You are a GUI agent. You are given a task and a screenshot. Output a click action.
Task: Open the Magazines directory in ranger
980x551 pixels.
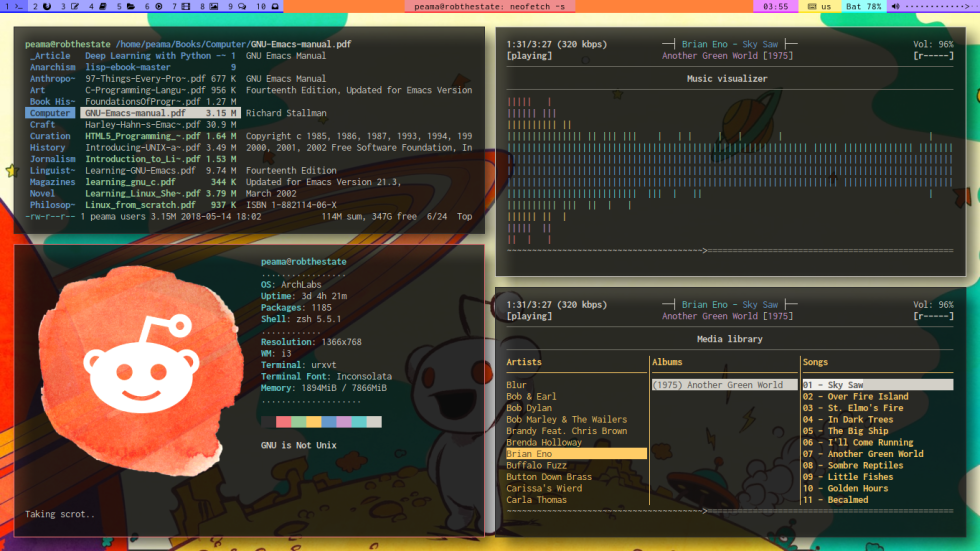[x=52, y=182]
